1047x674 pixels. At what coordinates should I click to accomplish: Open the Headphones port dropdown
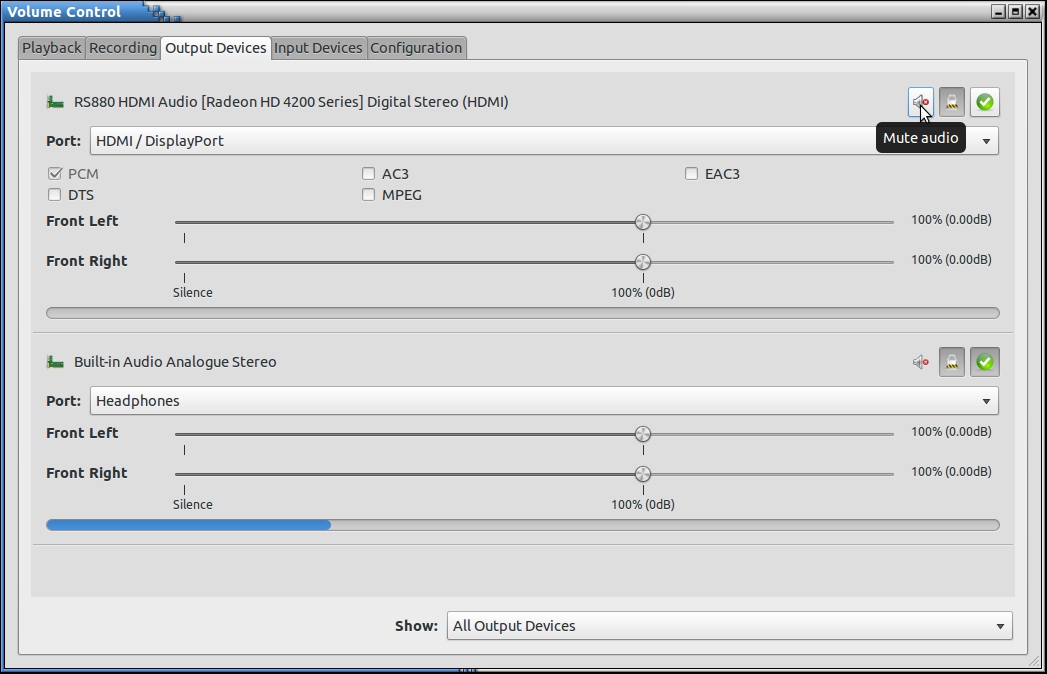point(544,401)
